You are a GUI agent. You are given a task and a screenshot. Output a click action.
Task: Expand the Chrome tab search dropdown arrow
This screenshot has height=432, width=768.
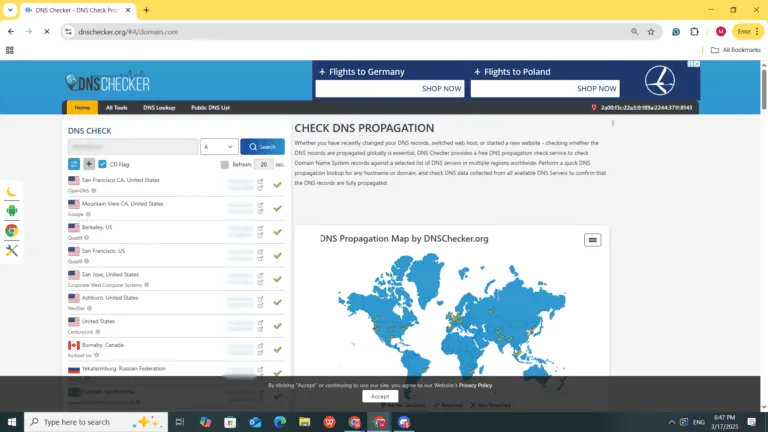point(10,10)
